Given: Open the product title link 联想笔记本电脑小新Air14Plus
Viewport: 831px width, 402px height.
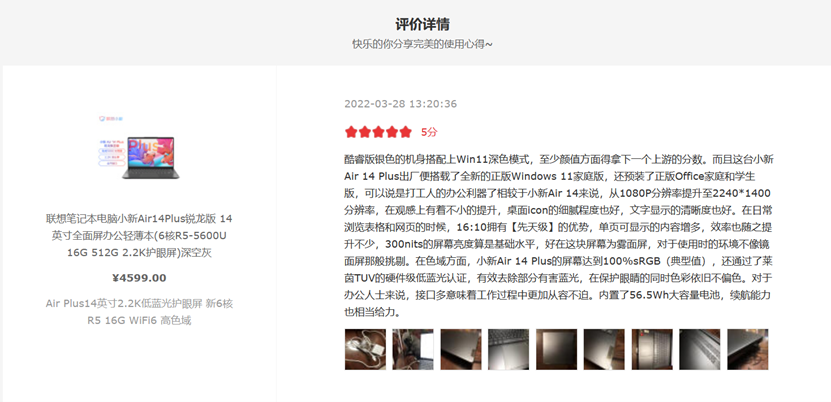Looking at the screenshot, I should click(139, 236).
